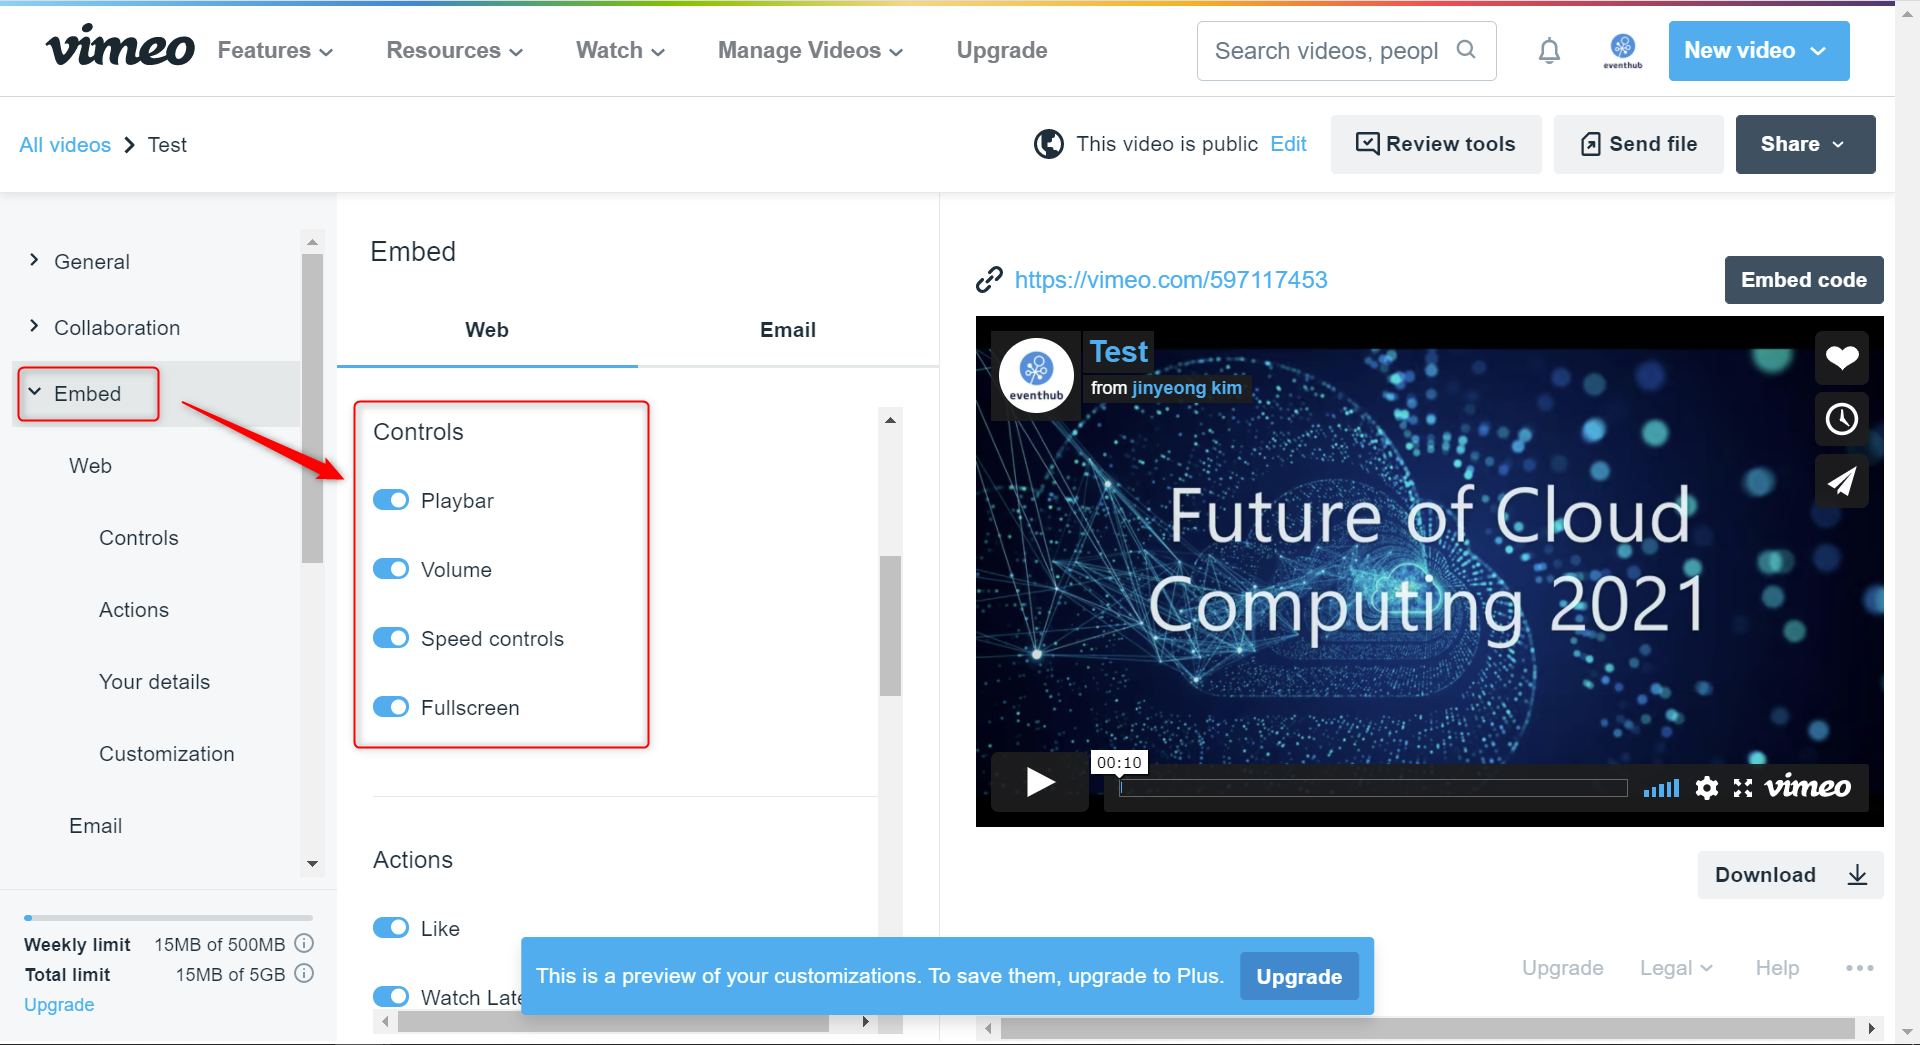The width and height of the screenshot is (1920, 1045).
Task: Play the video with play button
Action: point(1040,782)
